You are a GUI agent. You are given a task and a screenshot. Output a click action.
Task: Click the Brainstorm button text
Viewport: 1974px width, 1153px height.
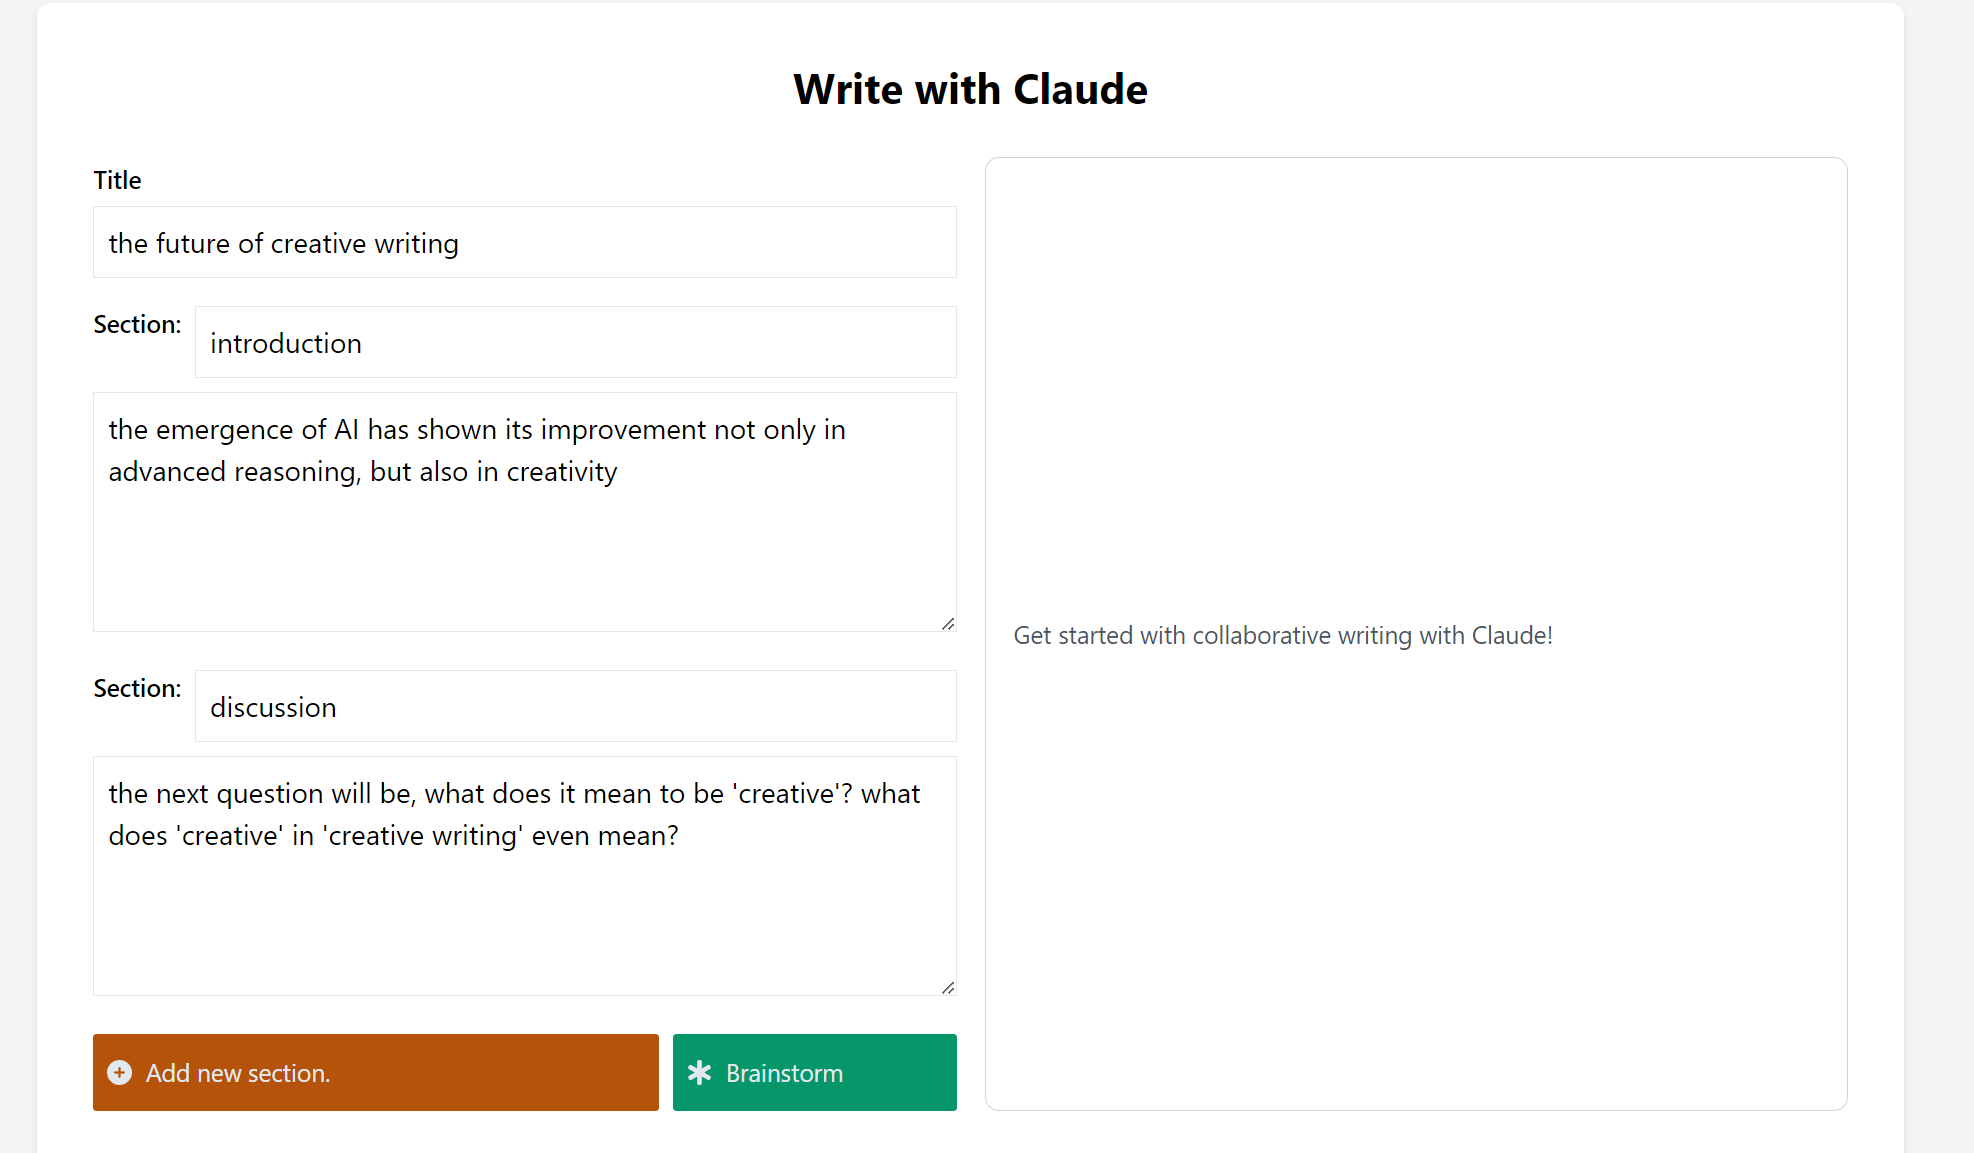[x=784, y=1073]
